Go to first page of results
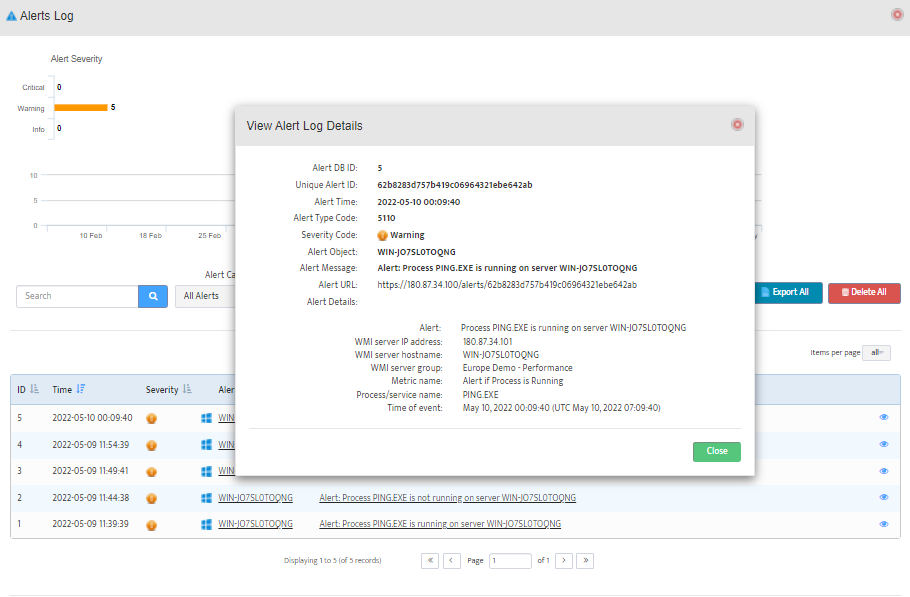 coord(430,560)
